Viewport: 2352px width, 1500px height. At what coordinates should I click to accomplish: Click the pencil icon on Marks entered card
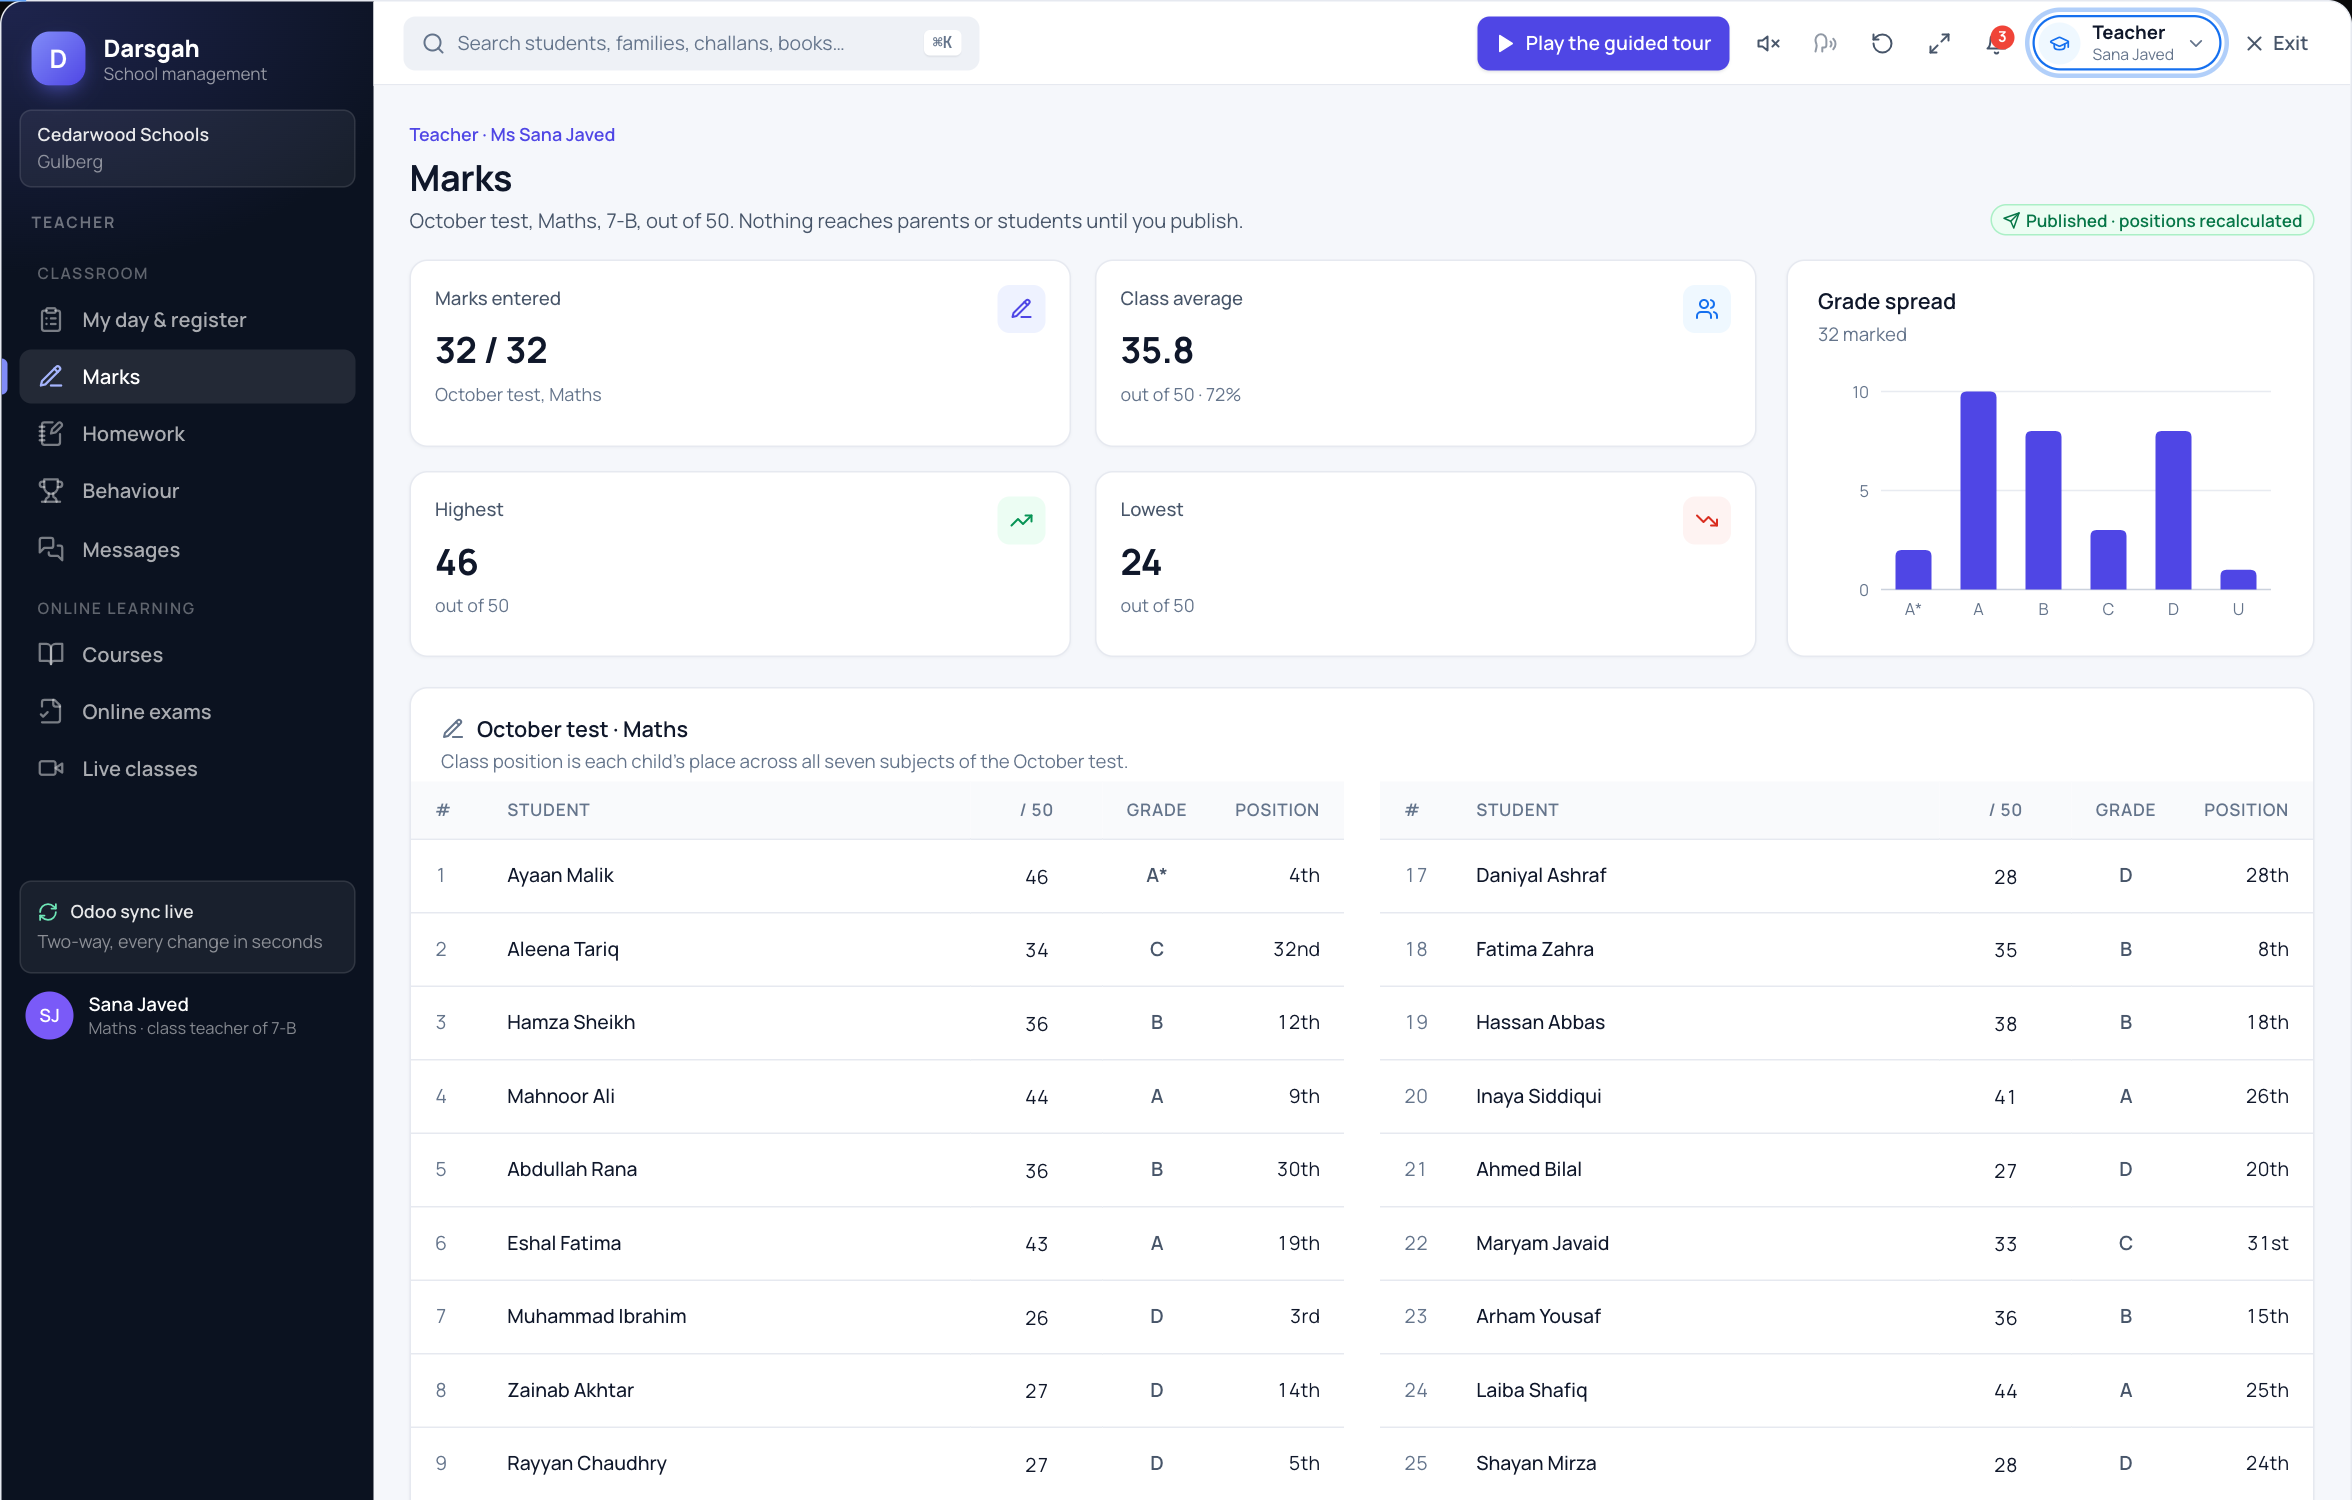point(1021,309)
